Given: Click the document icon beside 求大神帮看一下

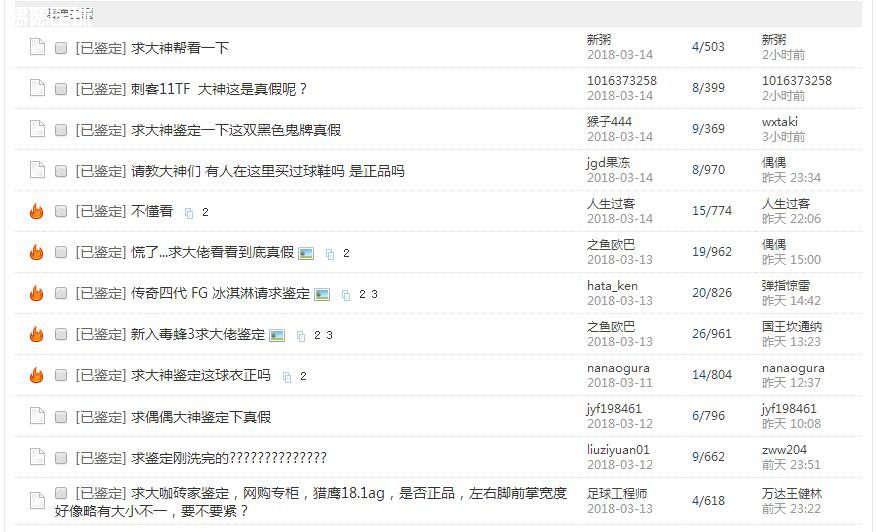Looking at the screenshot, I should [37, 47].
